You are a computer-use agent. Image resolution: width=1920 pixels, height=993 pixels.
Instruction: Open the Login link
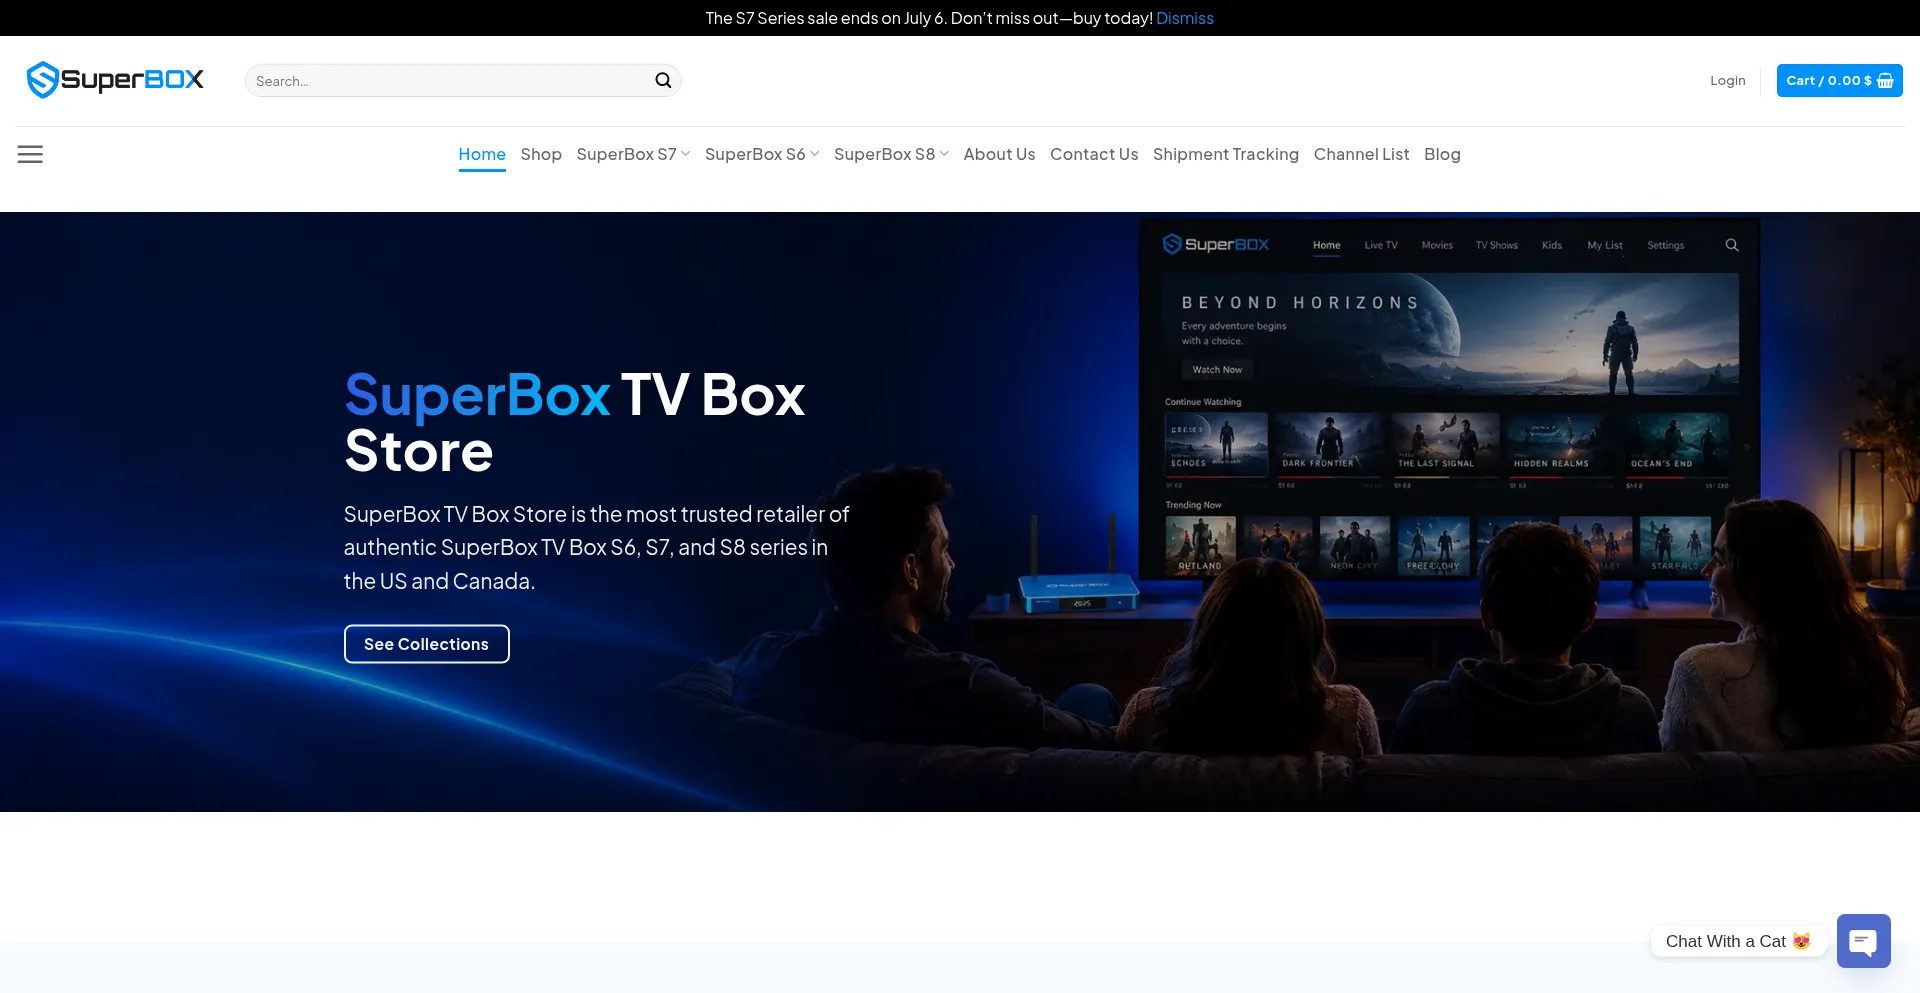point(1727,81)
